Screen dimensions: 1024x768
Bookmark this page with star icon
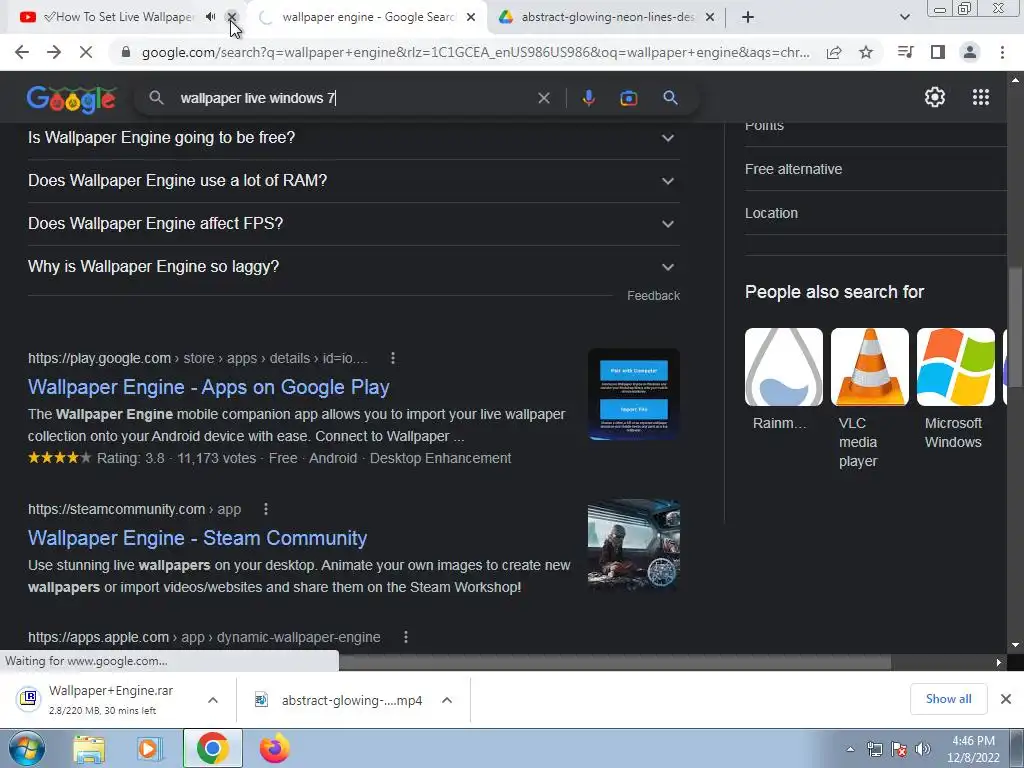point(866,52)
